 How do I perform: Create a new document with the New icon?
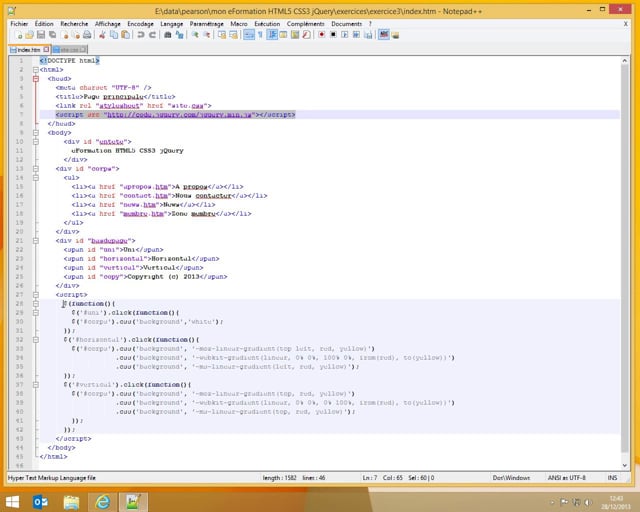coord(19,35)
